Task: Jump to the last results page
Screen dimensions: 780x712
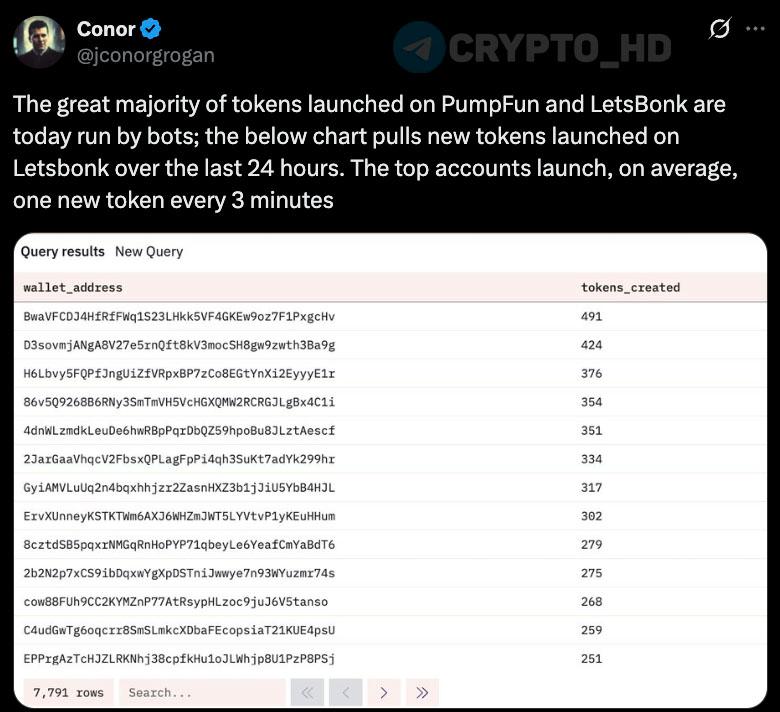Action: tap(422, 692)
